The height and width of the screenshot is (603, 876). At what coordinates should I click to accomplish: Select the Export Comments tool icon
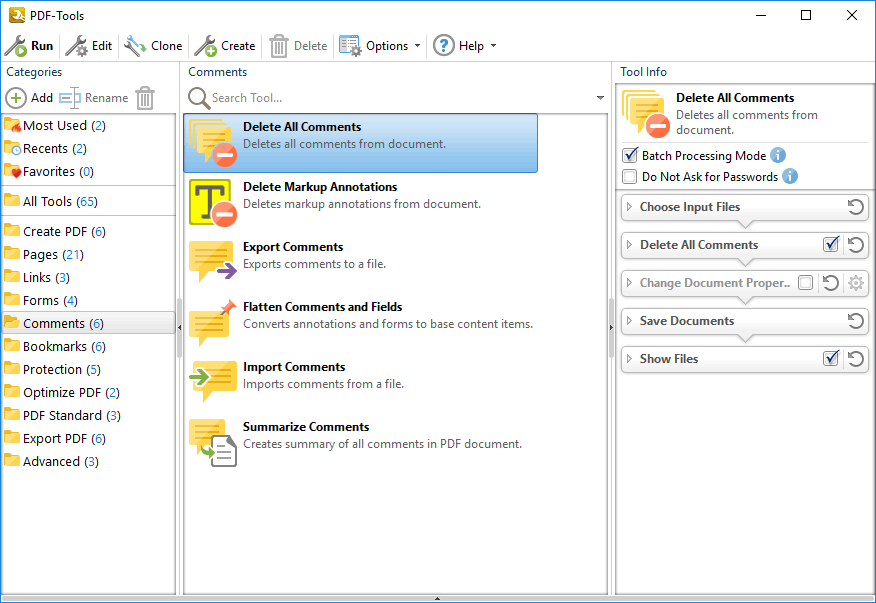213,262
